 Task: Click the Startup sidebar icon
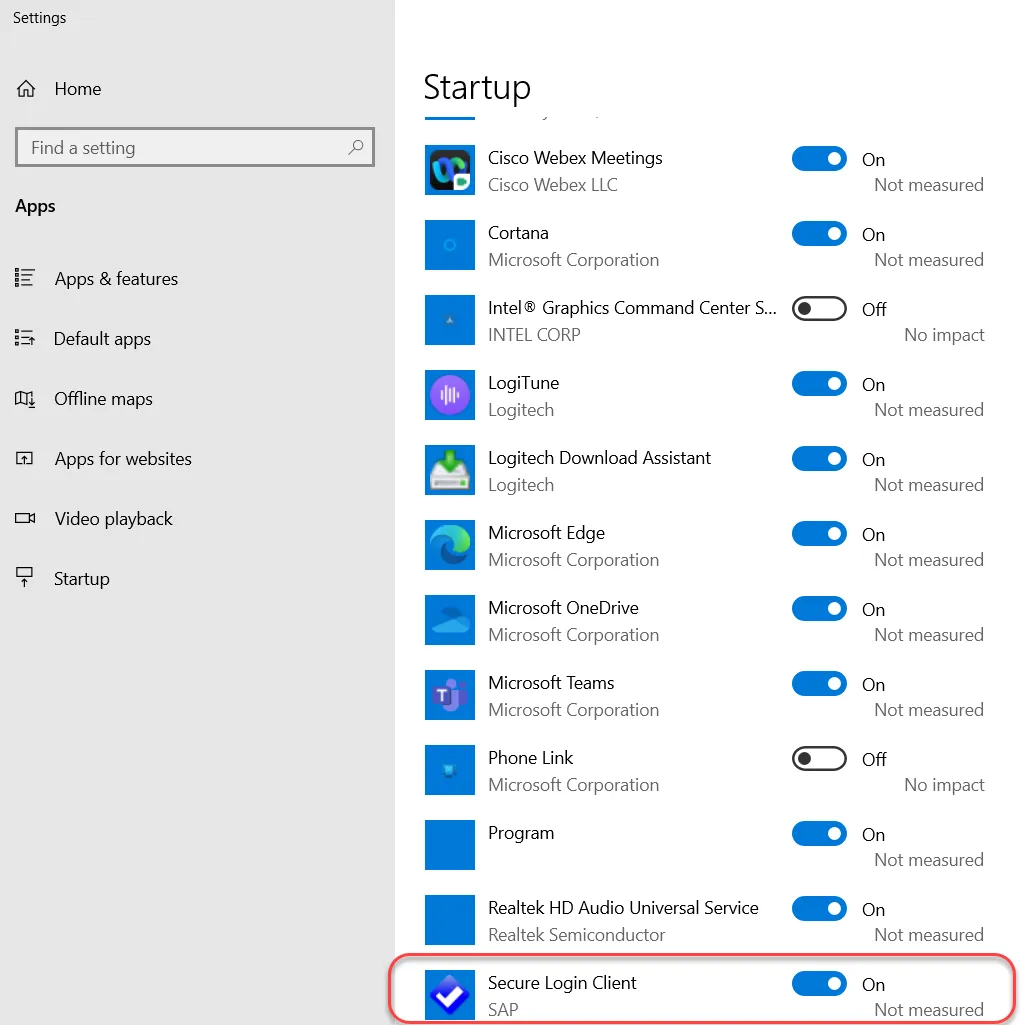(25, 577)
